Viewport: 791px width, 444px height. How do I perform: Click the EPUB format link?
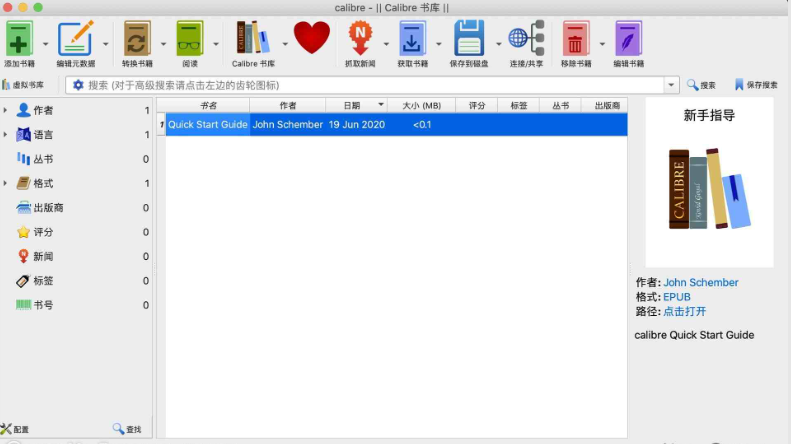pos(676,297)
